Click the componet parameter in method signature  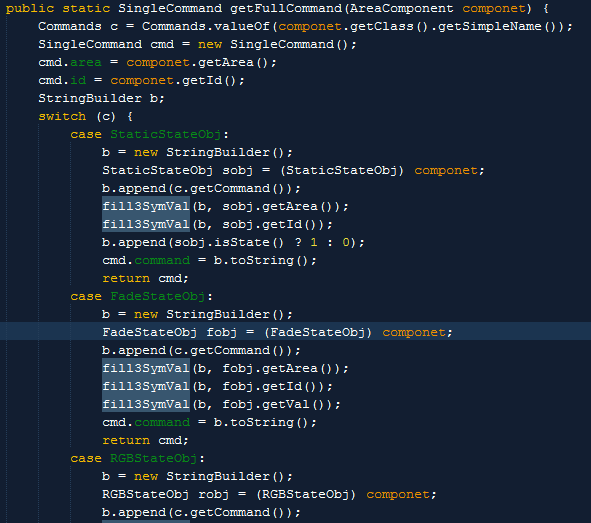click(494, 8)
